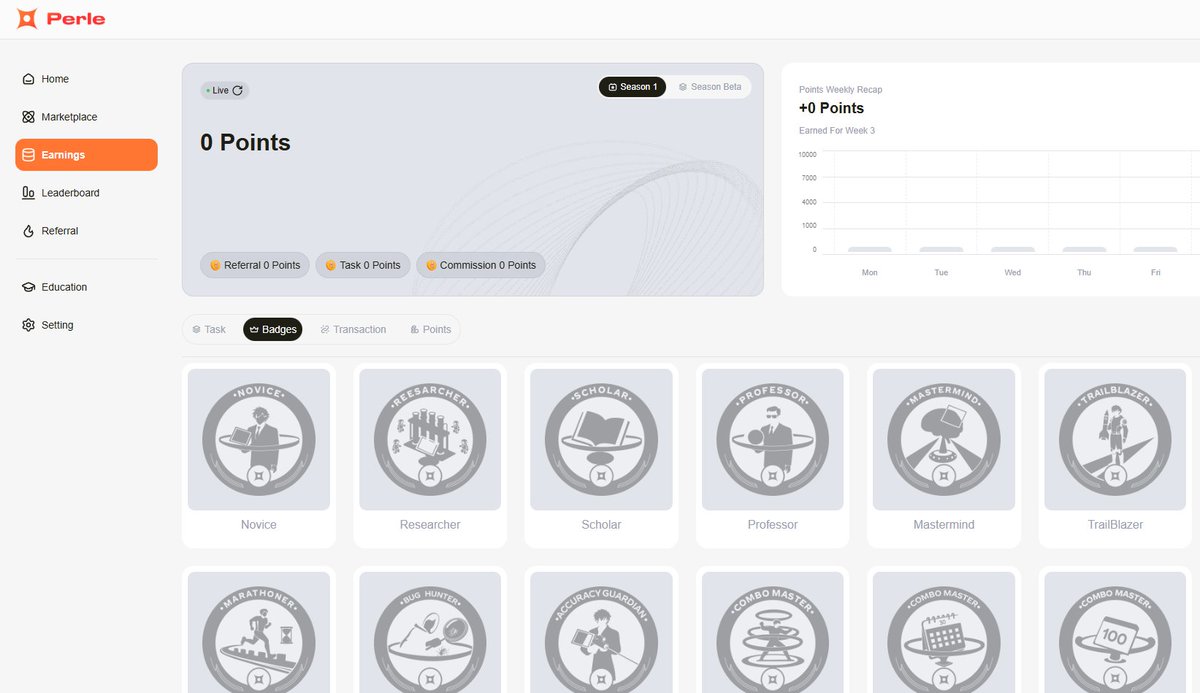Go to Home in the sidebar
This screenshot has width=1200, height=693.
(86, 79)
